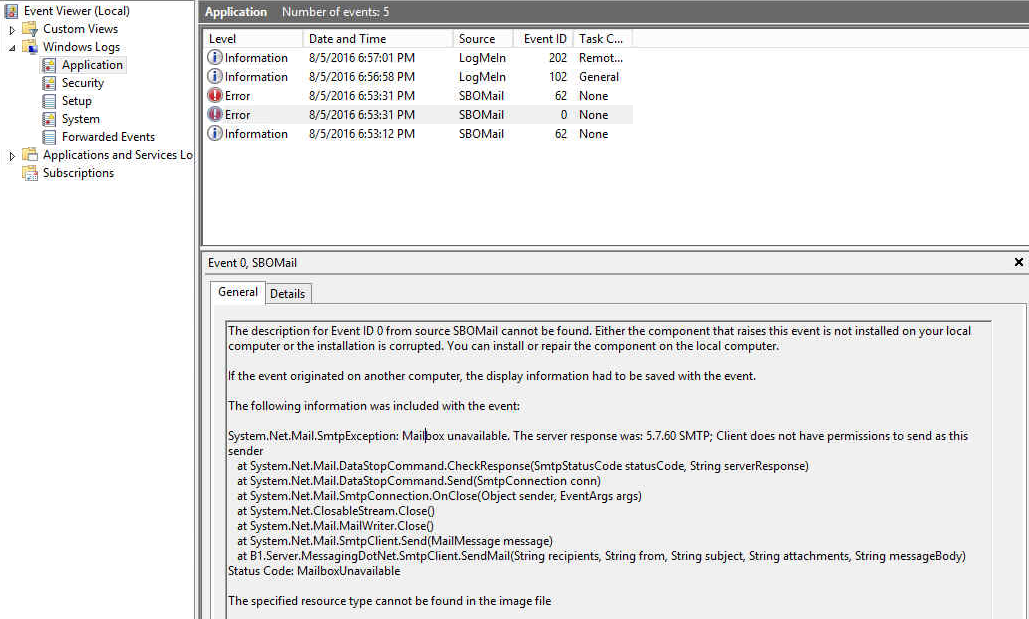Open the Subscriptions item icon

tap(29, 172)
